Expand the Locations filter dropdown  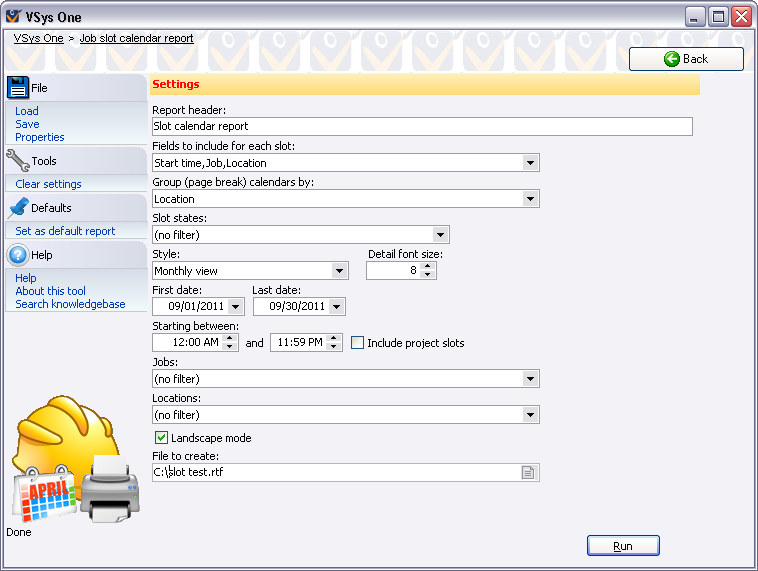[530, 415]
